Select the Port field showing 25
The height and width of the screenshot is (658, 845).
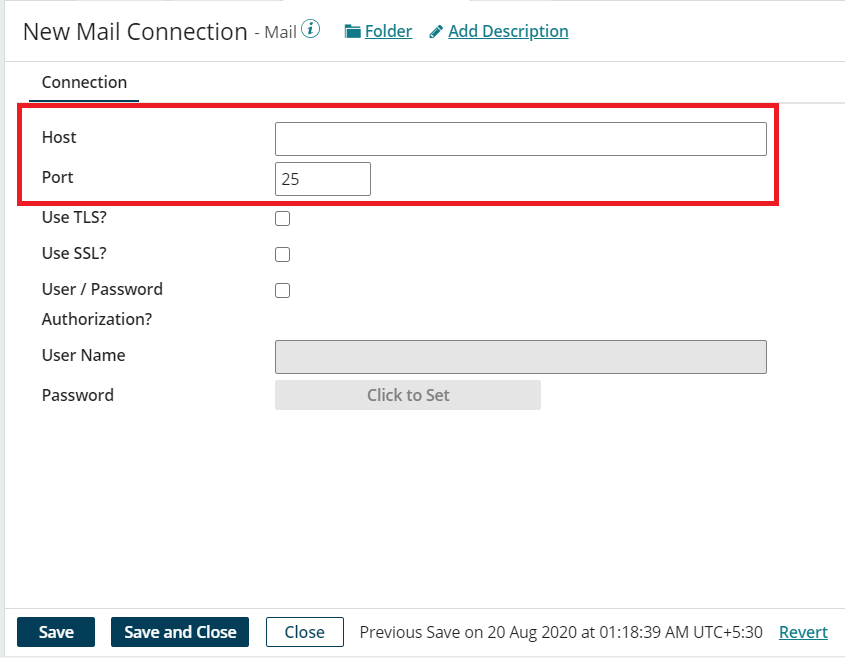323,179
